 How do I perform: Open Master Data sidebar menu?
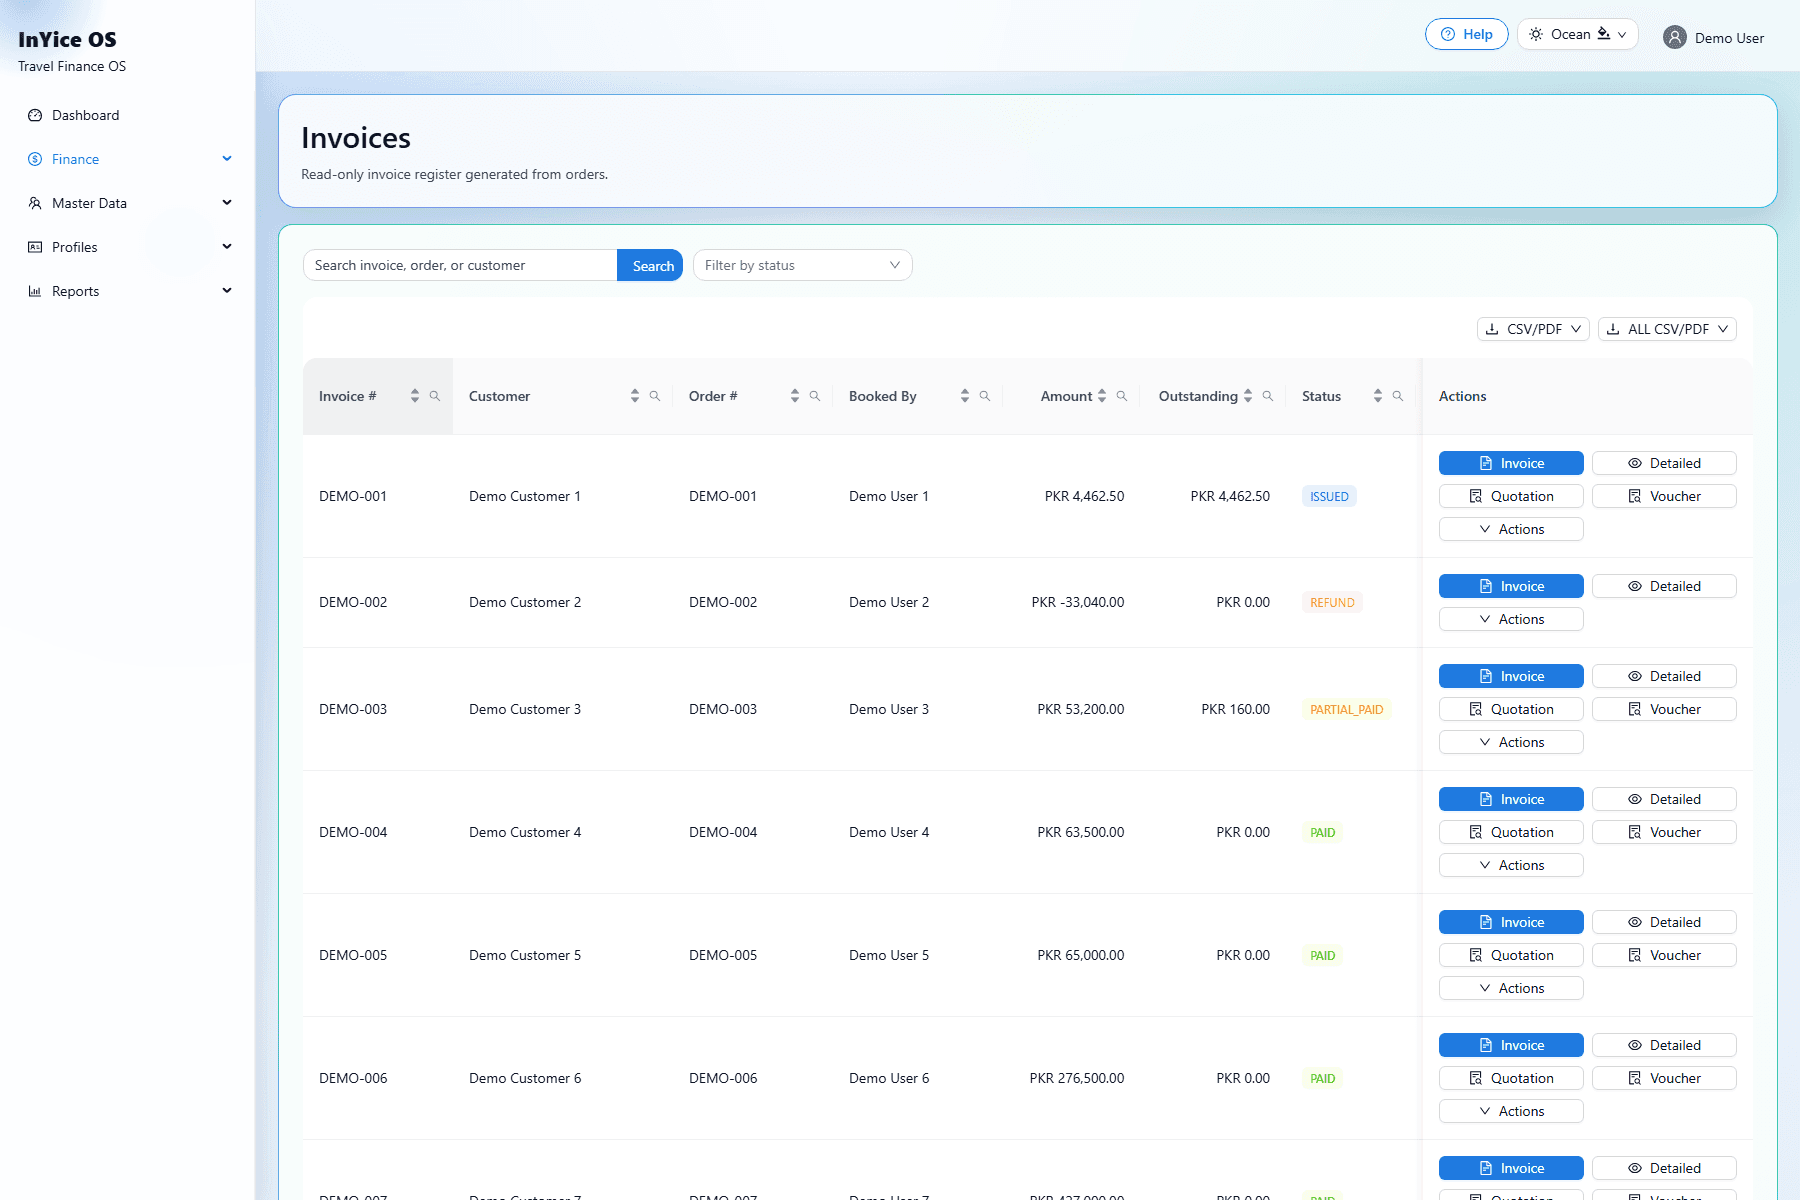(128, 203)
